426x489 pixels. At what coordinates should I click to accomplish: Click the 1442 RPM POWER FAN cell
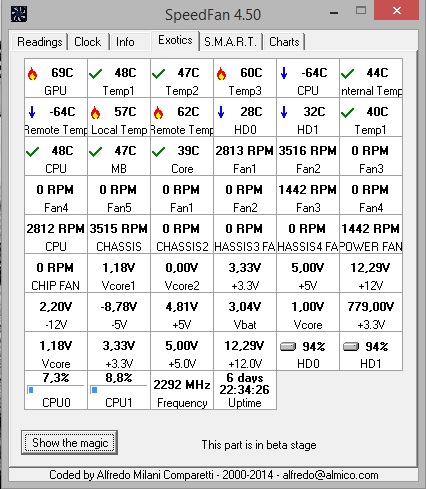point(371,234)
